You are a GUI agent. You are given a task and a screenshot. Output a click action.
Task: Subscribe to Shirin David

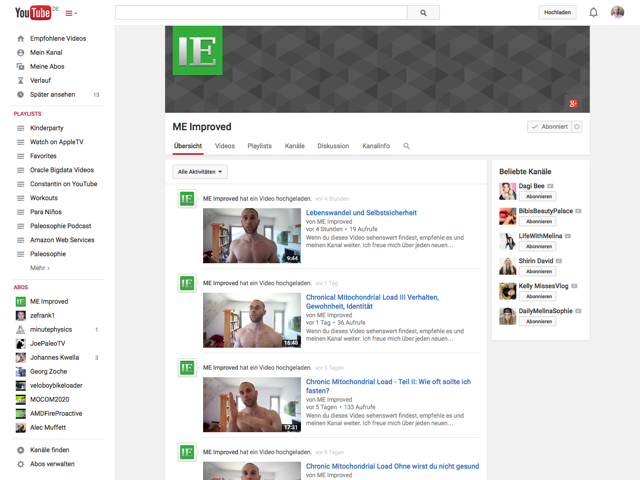[539, 271]
